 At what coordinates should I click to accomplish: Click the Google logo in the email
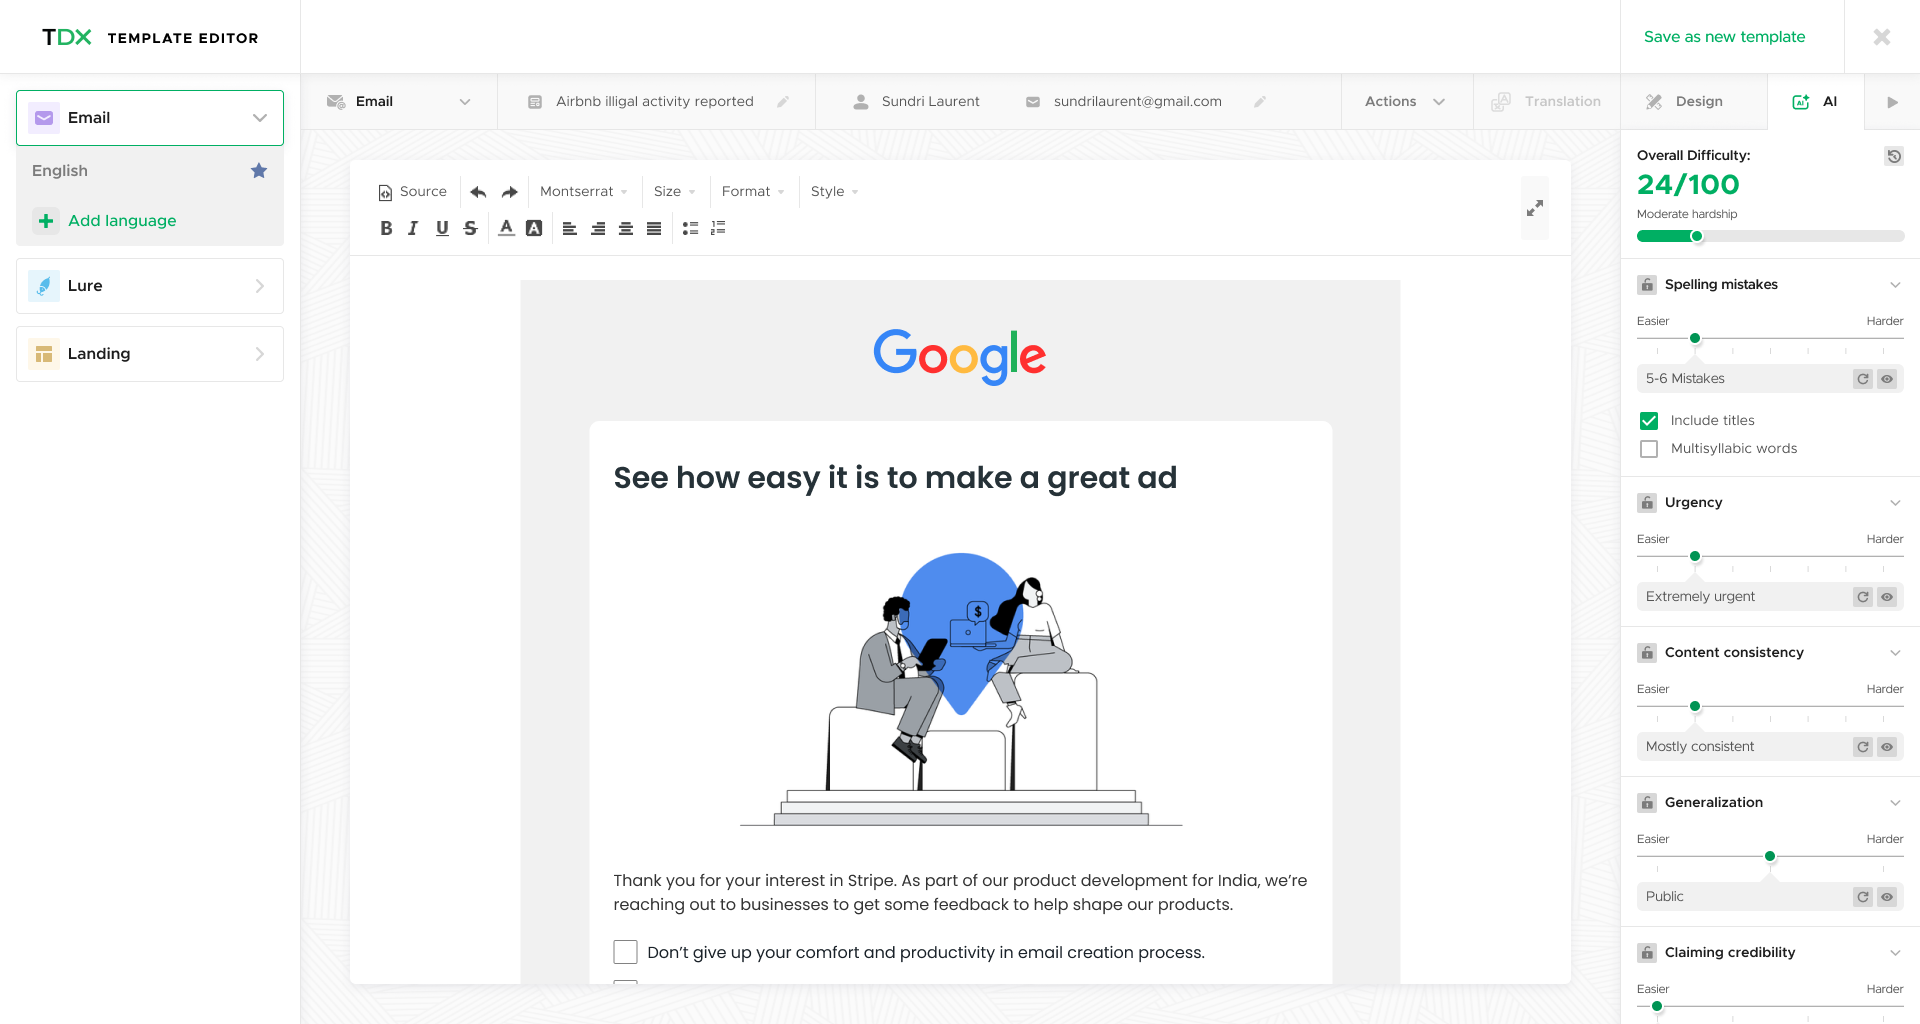tap(960, 357)
